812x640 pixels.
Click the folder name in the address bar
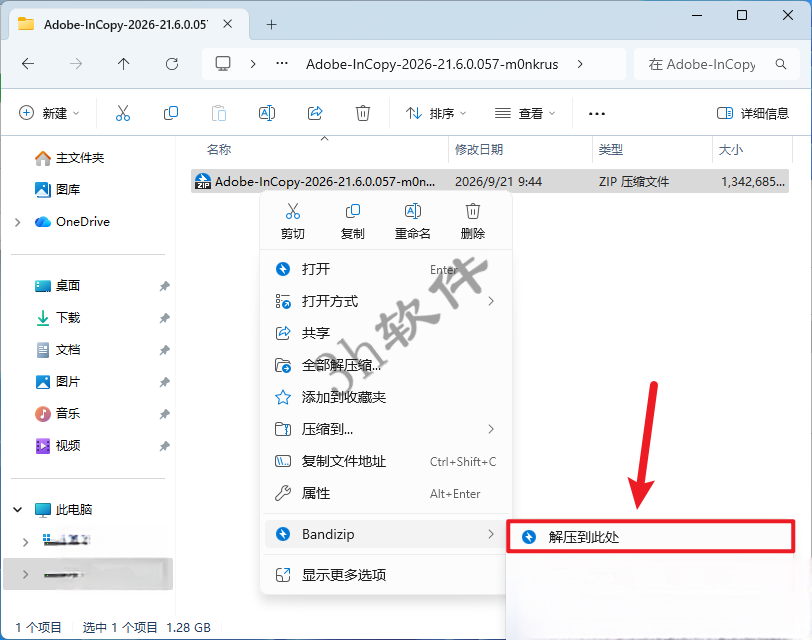point(432,64)
